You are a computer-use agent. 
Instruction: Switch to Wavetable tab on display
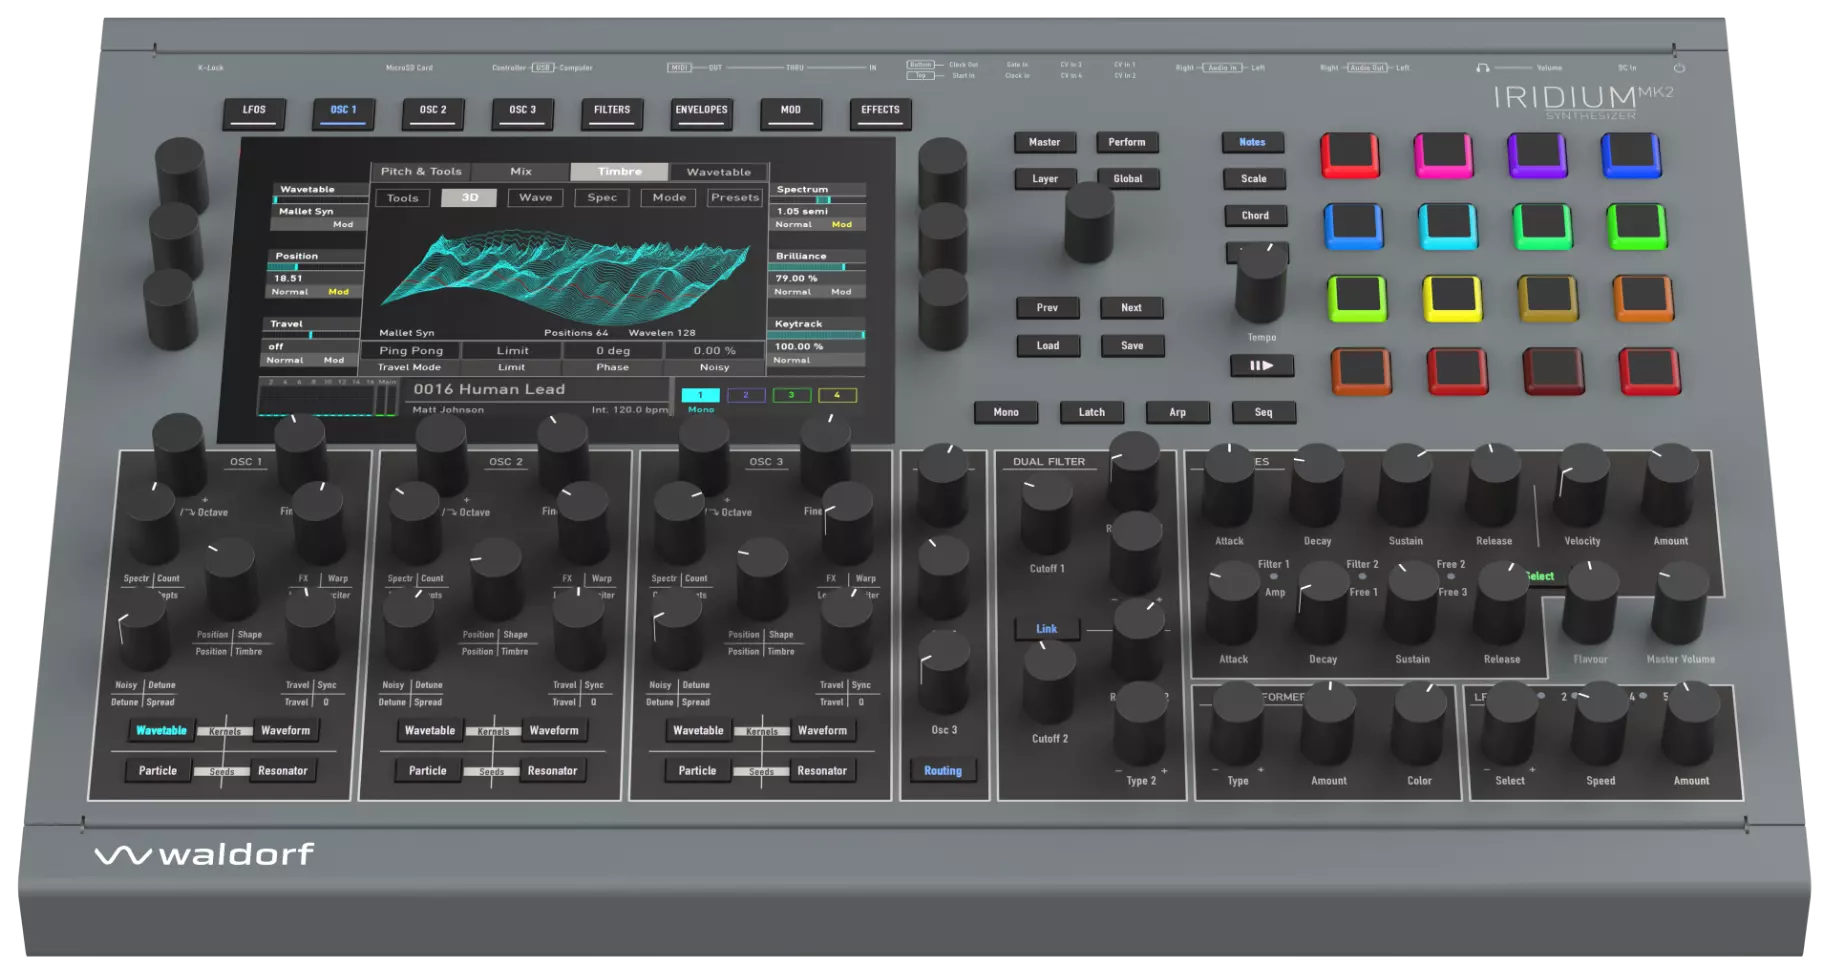click(718, 172)
